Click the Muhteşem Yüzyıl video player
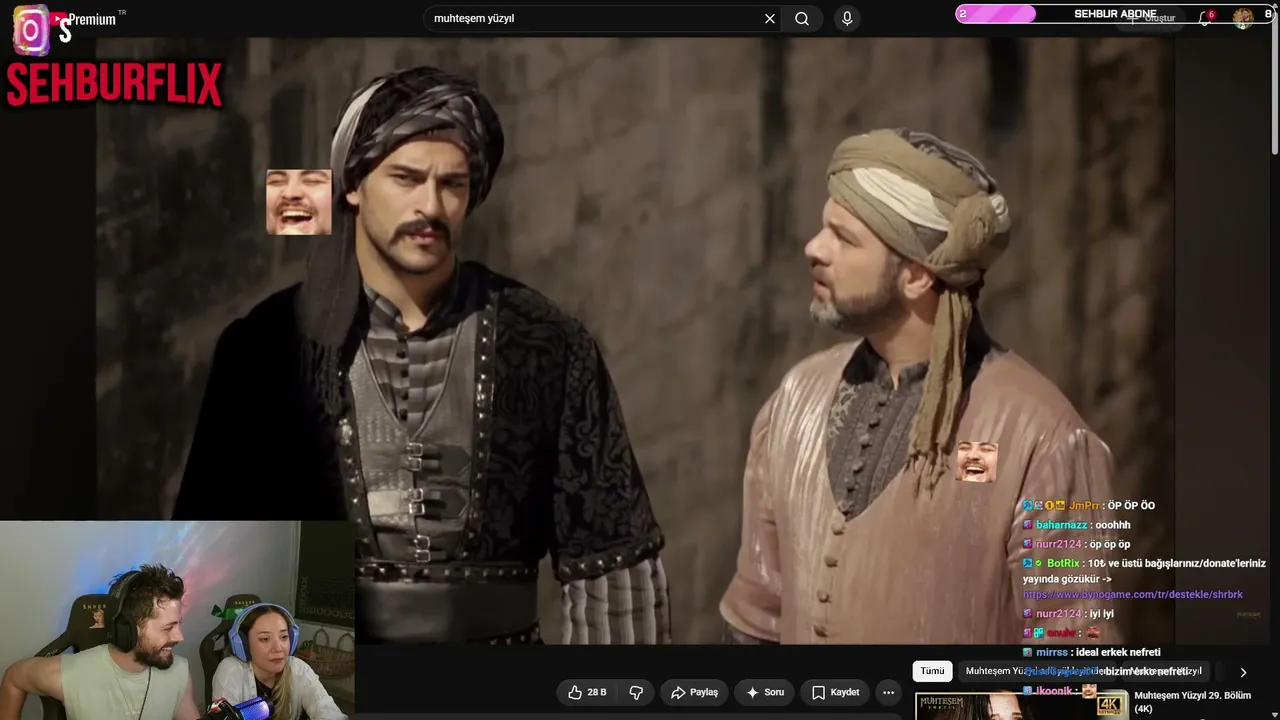Image resolution: width=1280 pixels, height=720 pixels. point(636,341)
